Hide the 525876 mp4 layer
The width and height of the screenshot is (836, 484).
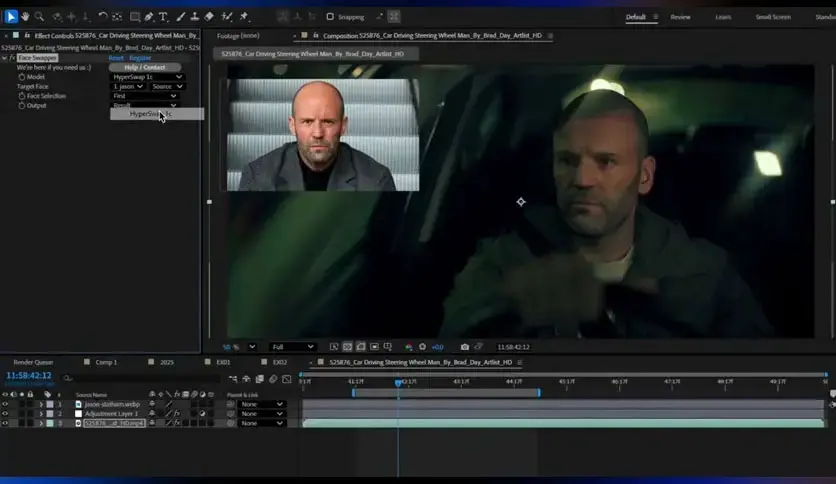tap(5, 423)
